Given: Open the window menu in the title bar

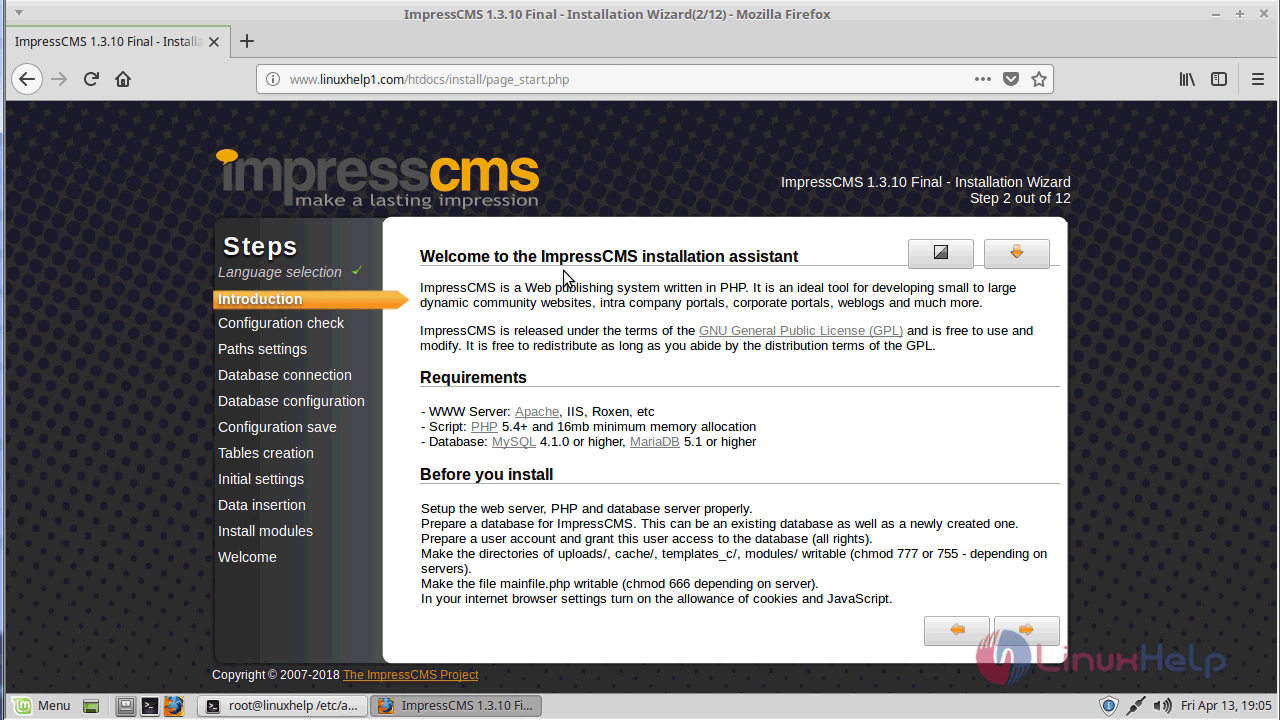Looking at the screenshot, I should (19, 14).
